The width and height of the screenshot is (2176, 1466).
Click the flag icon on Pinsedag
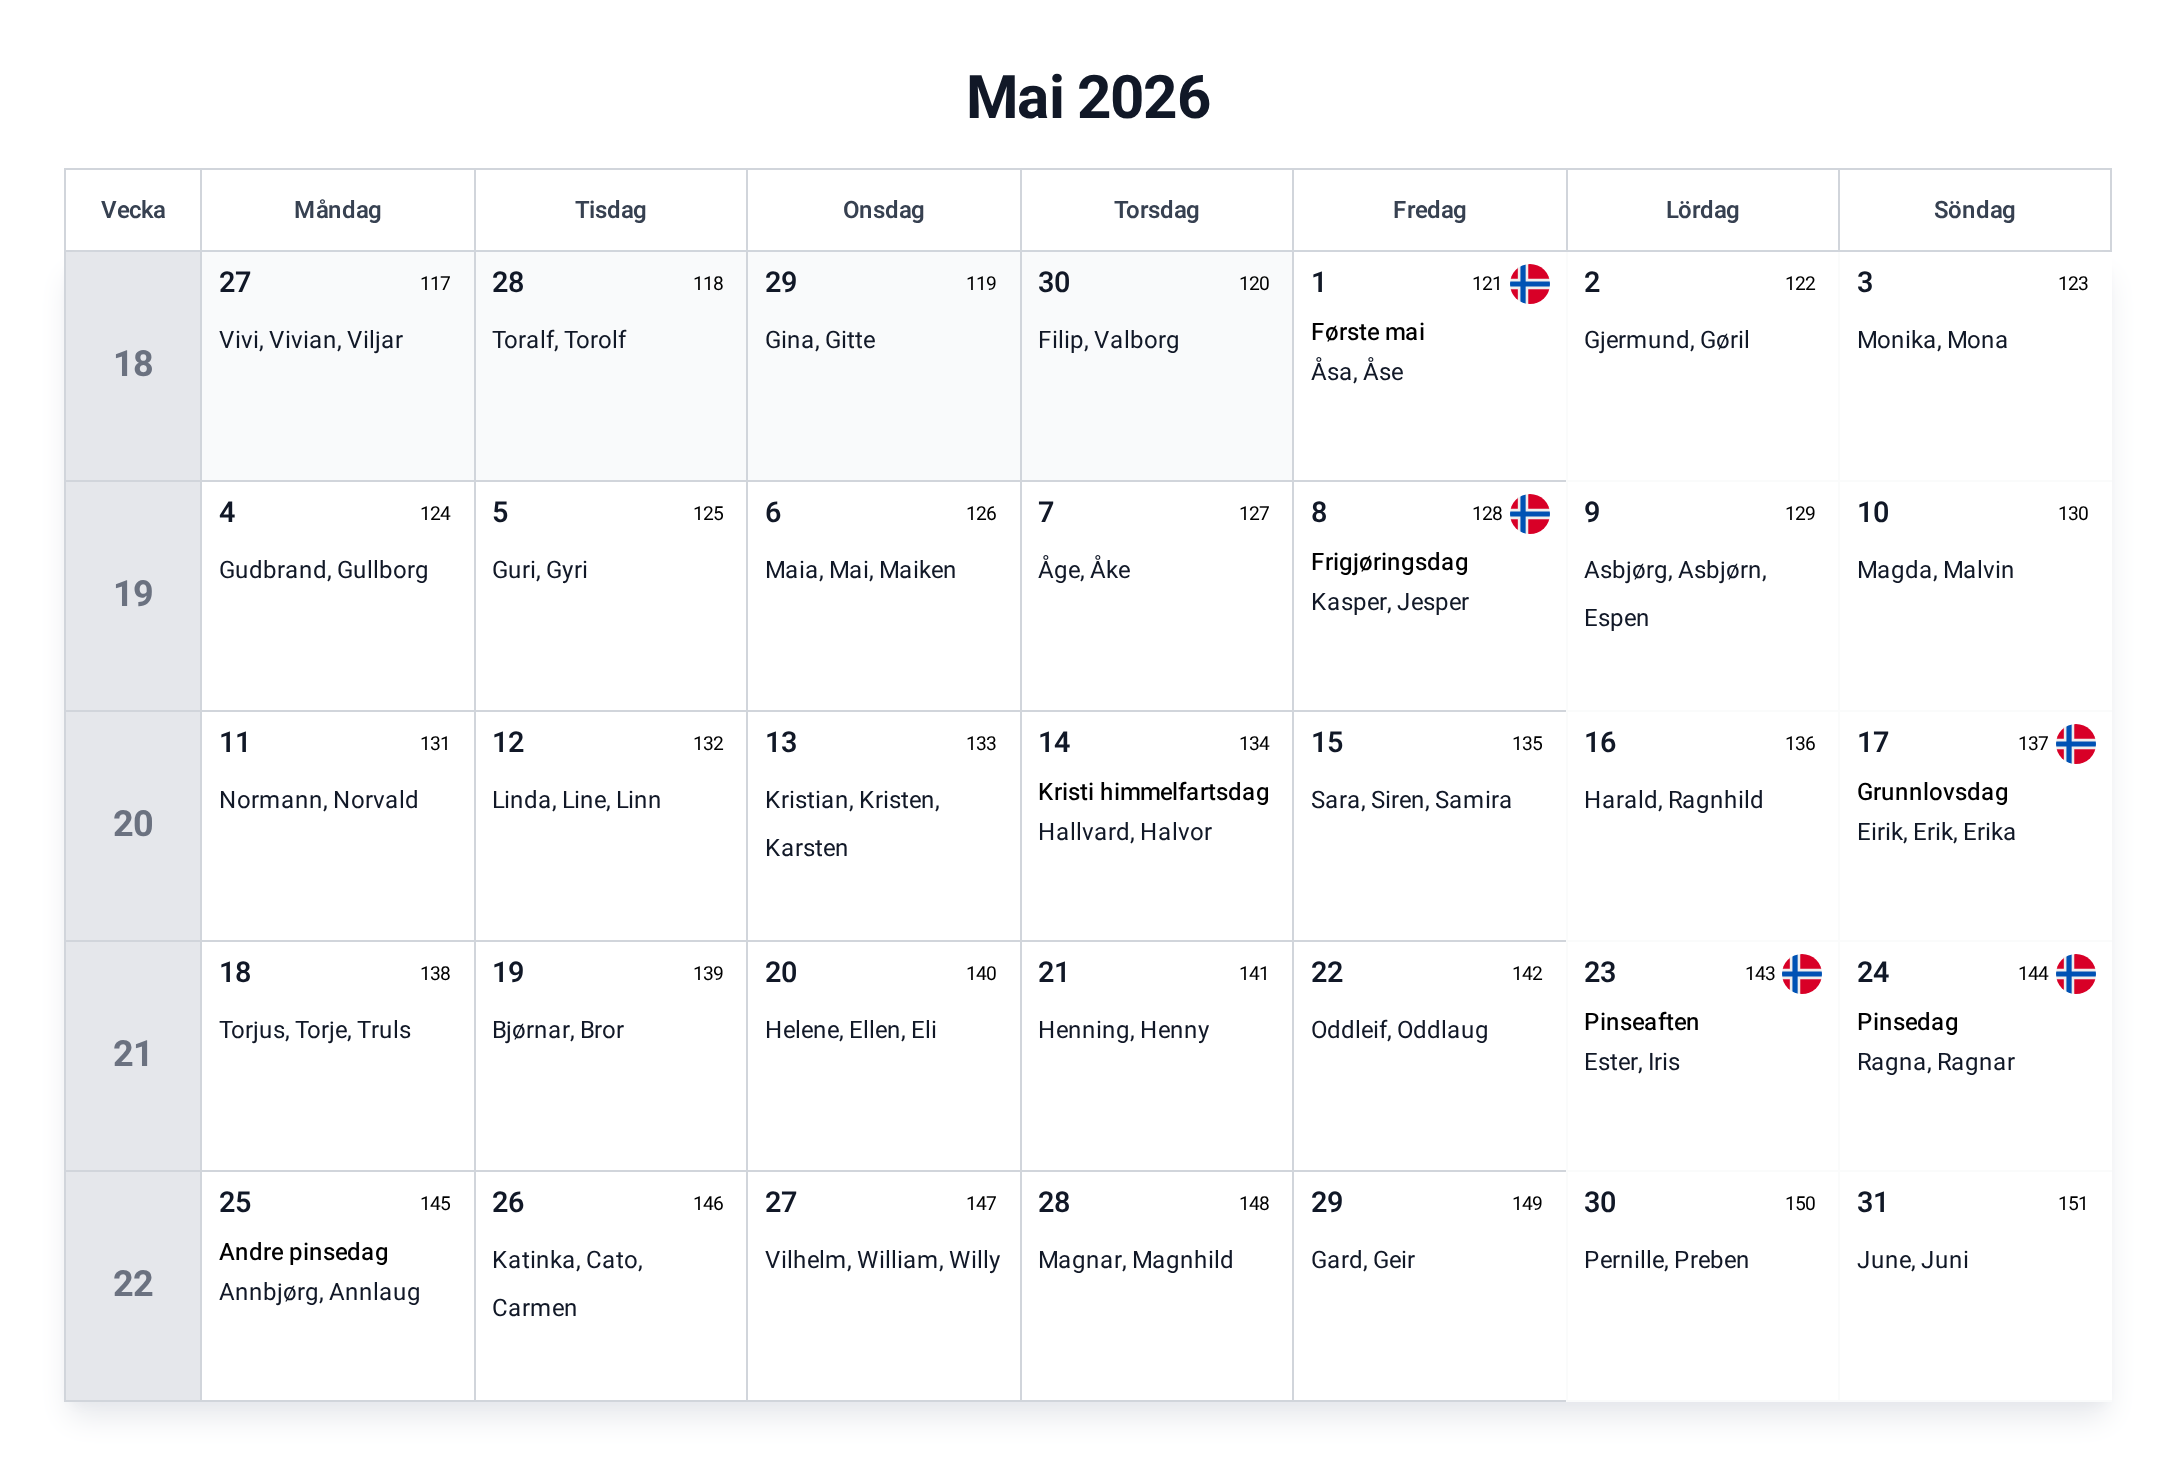click(2075, 974)
